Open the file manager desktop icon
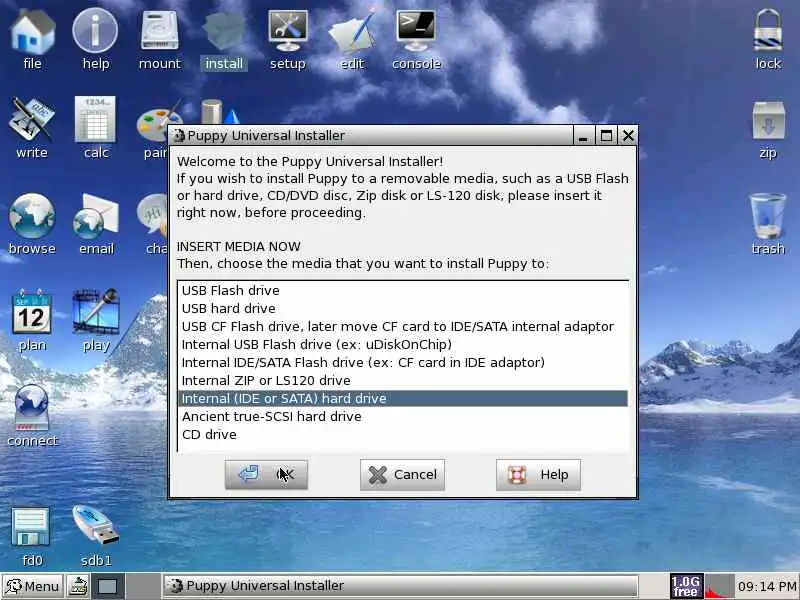Viewport: 800px width, 600px height. point(32,40)
